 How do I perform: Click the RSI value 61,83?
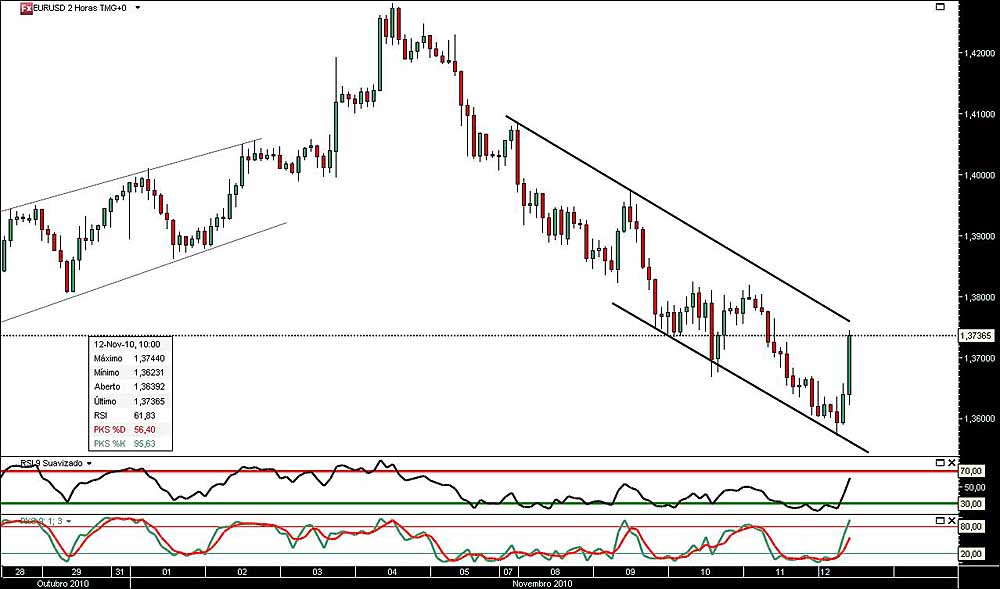click(144, 416)
